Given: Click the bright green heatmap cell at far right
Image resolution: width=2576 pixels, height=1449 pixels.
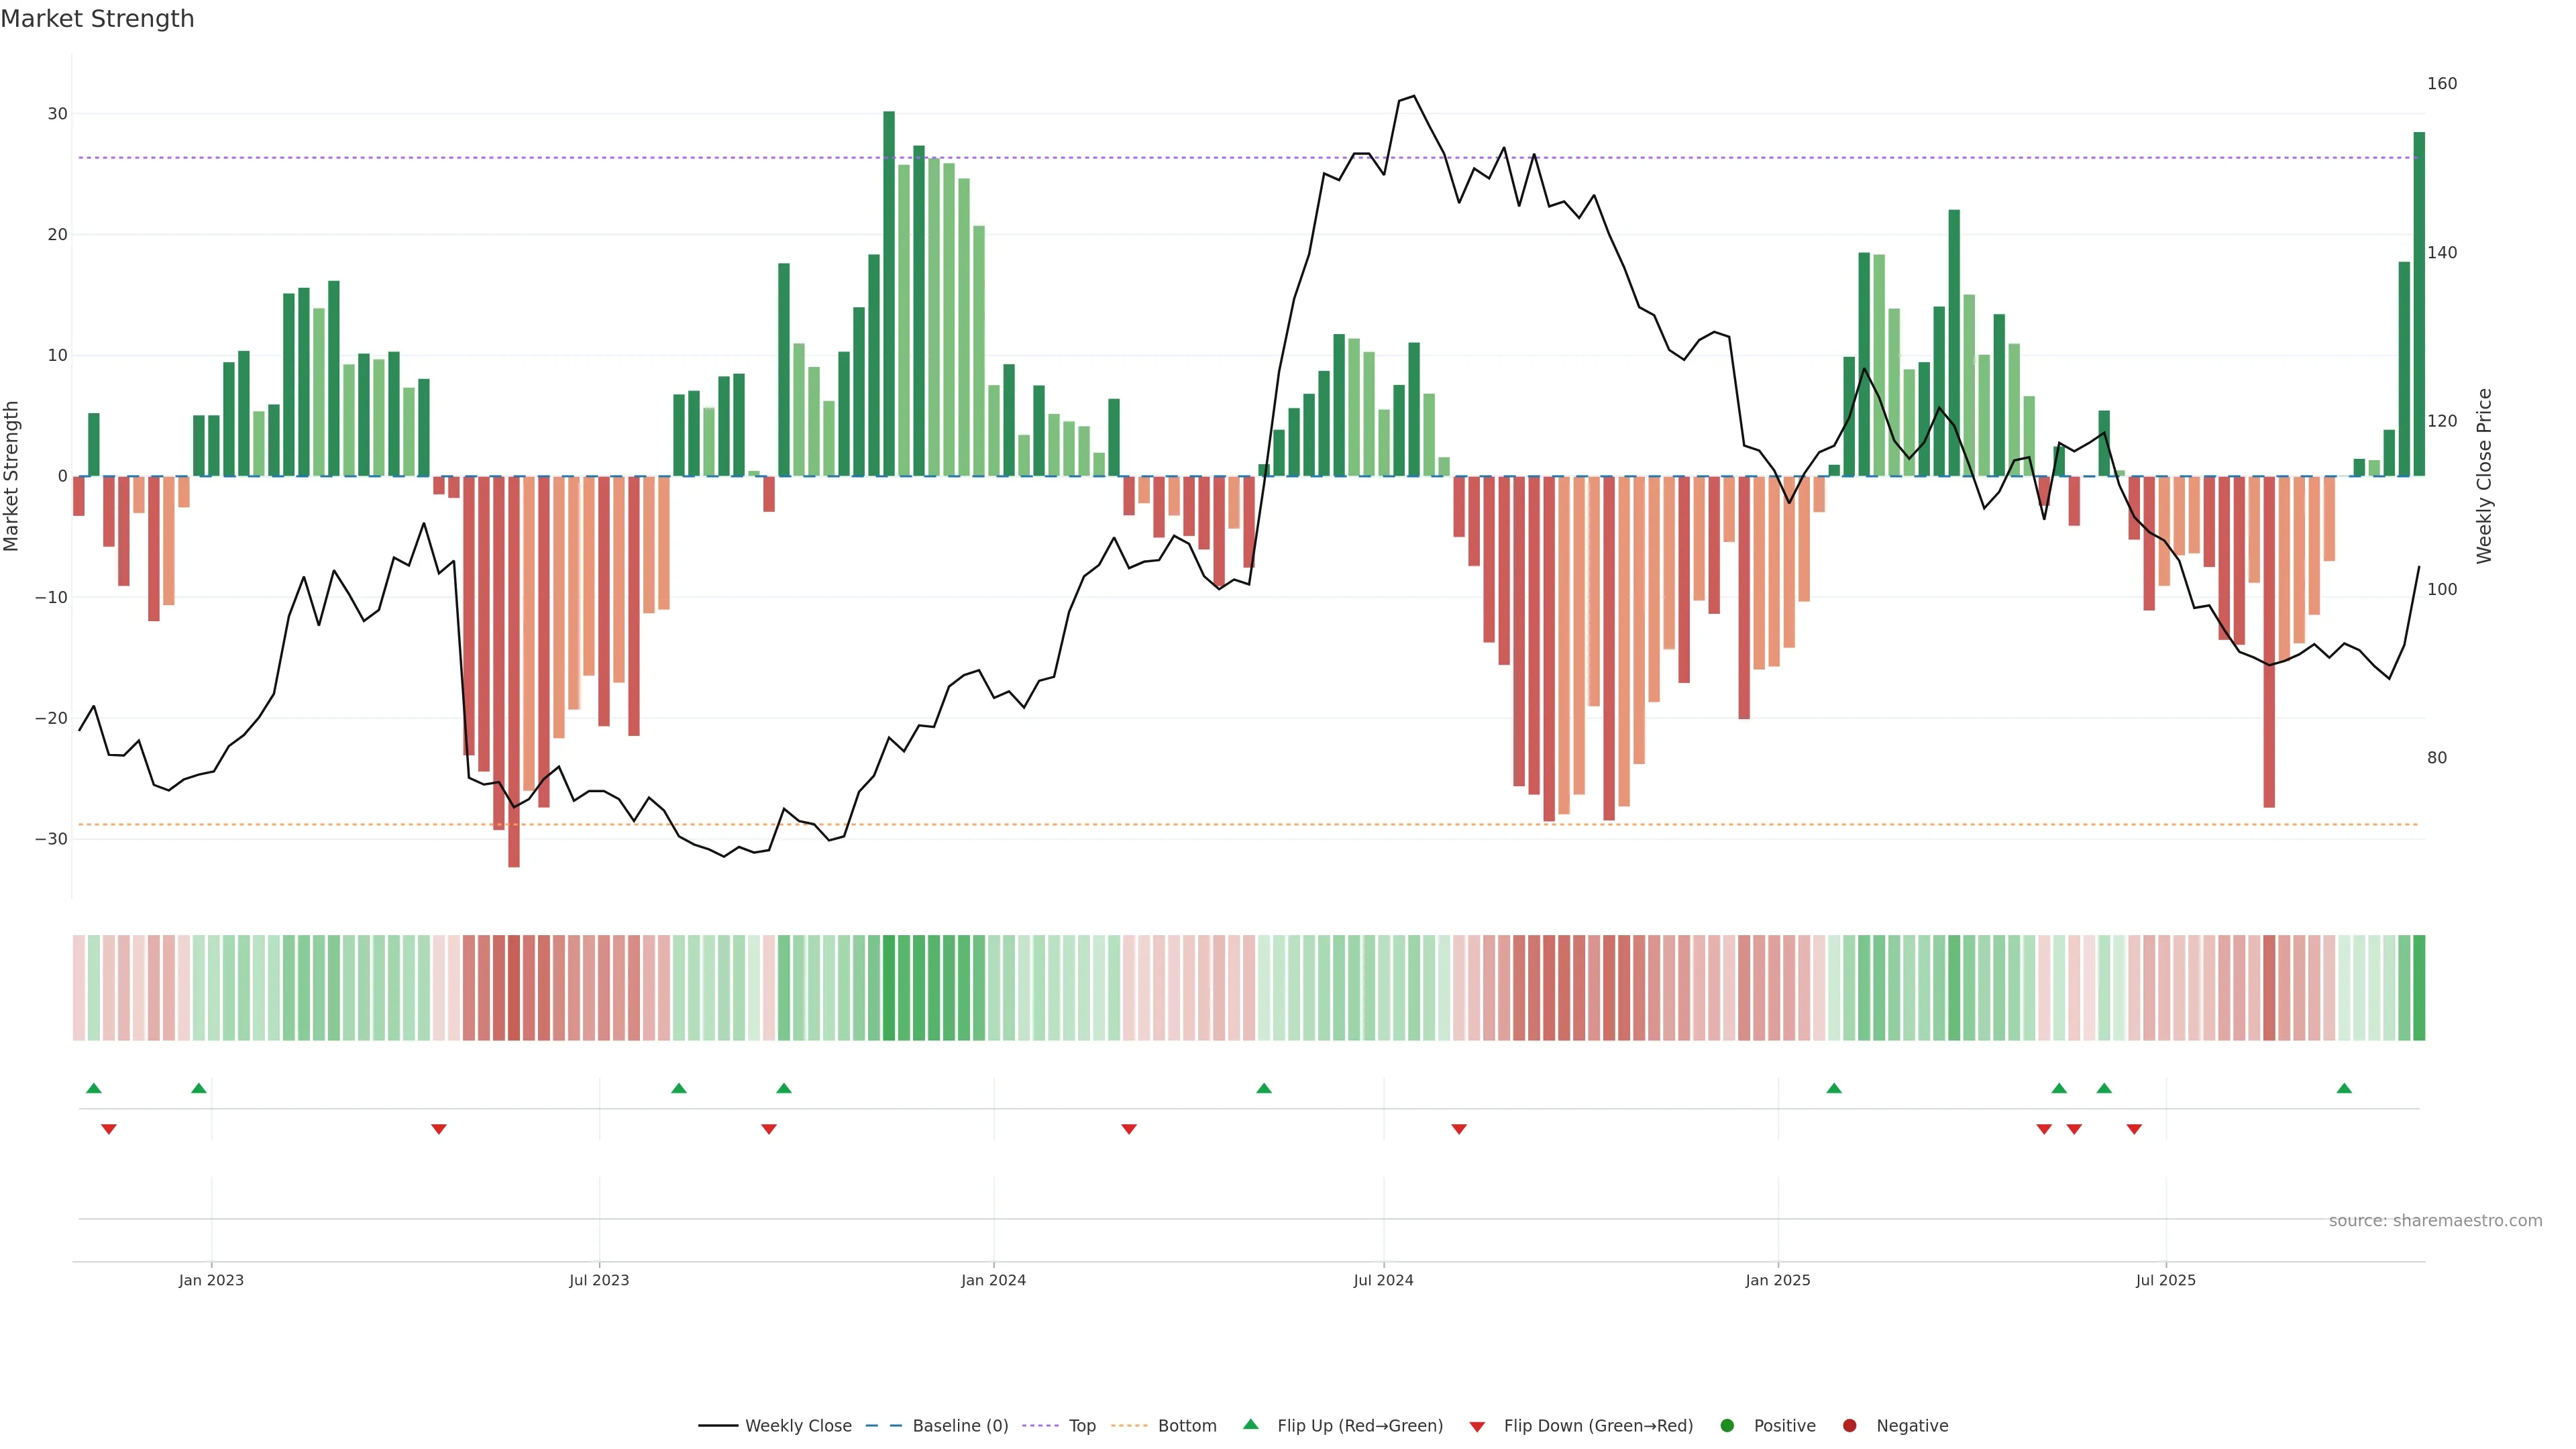Looking at the screenshot, I should point(2419,988).
